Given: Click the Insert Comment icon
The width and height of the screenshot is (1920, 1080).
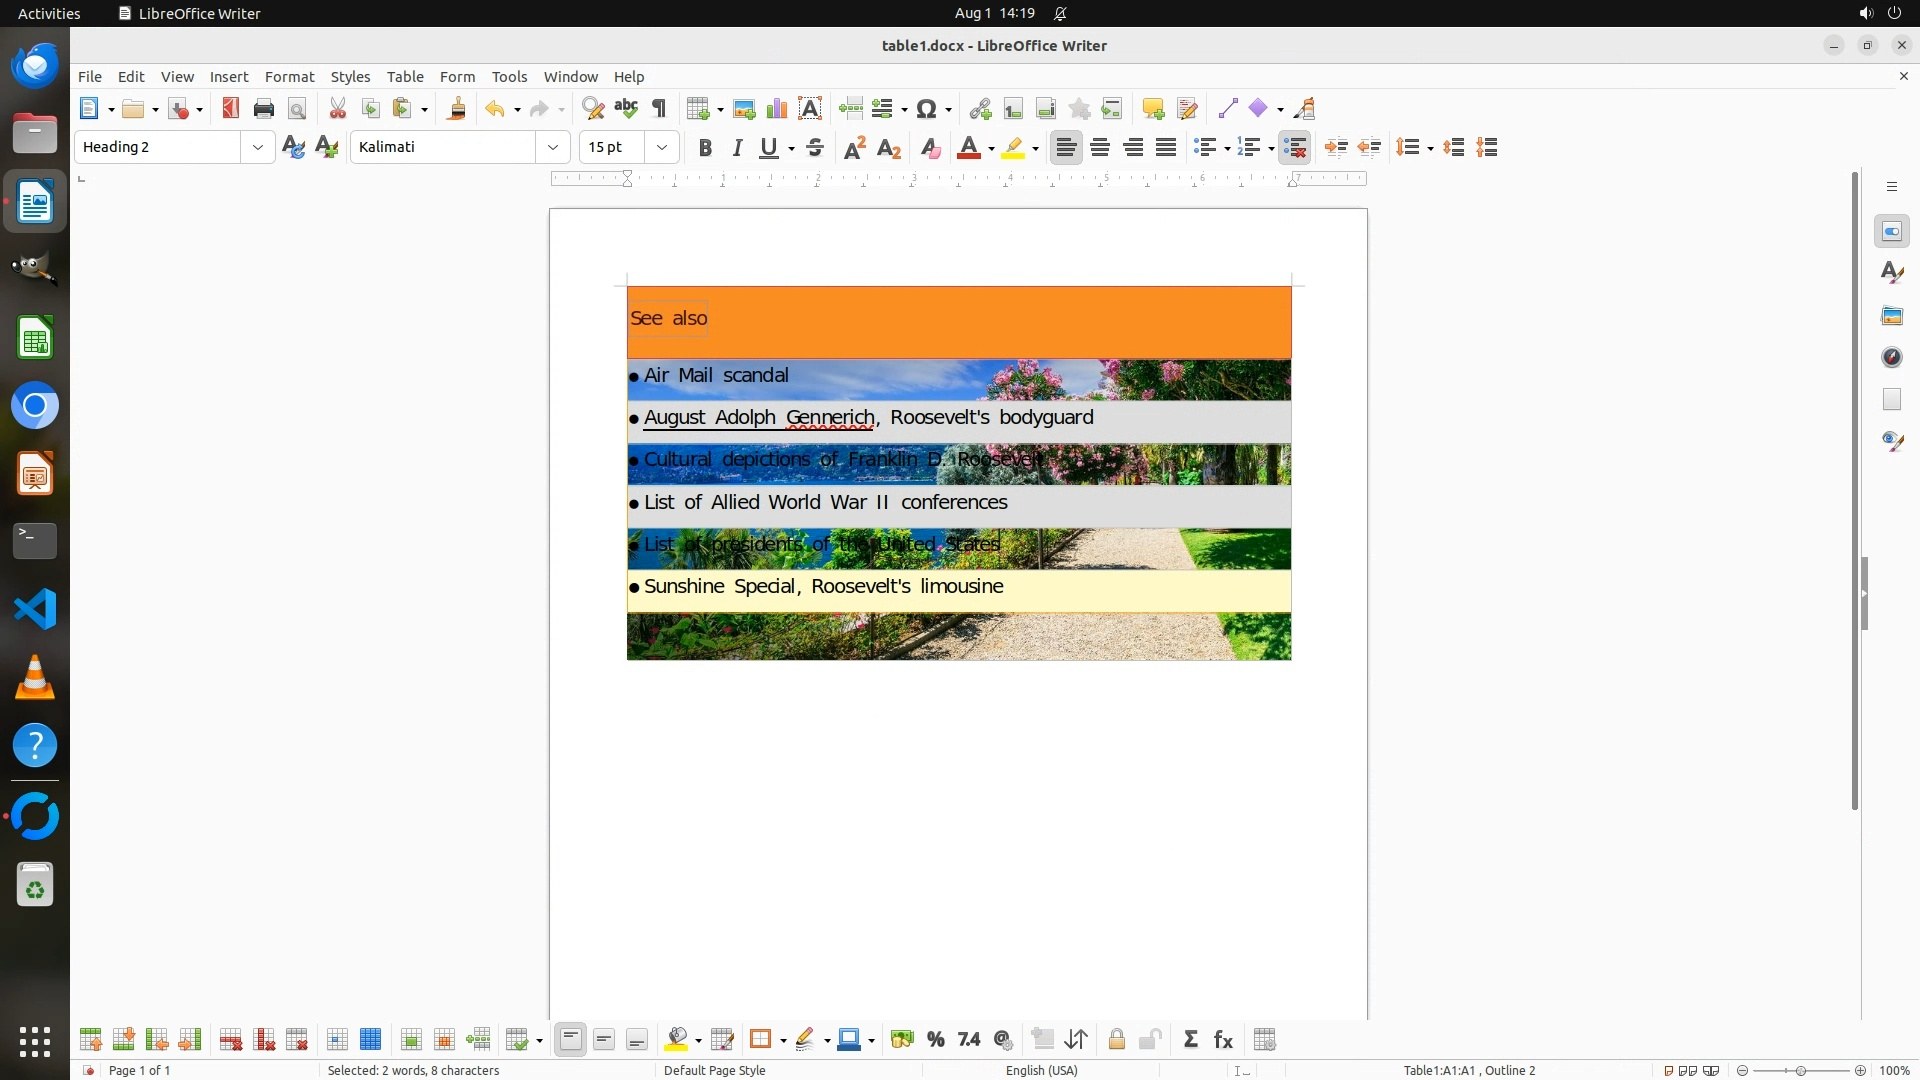Looking at the screenshot, I should [x=1153, y=109].
